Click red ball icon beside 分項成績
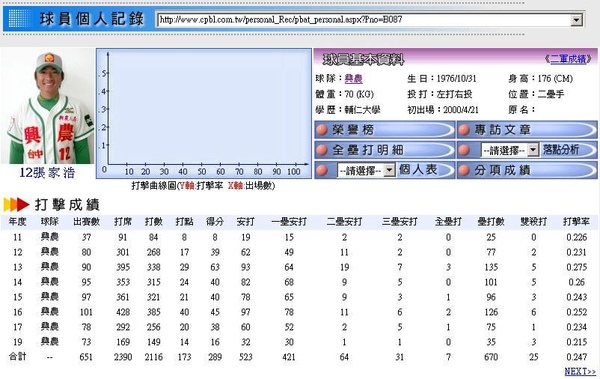The image size is (600, 379). pyautogui.click(x=465, y=170)
